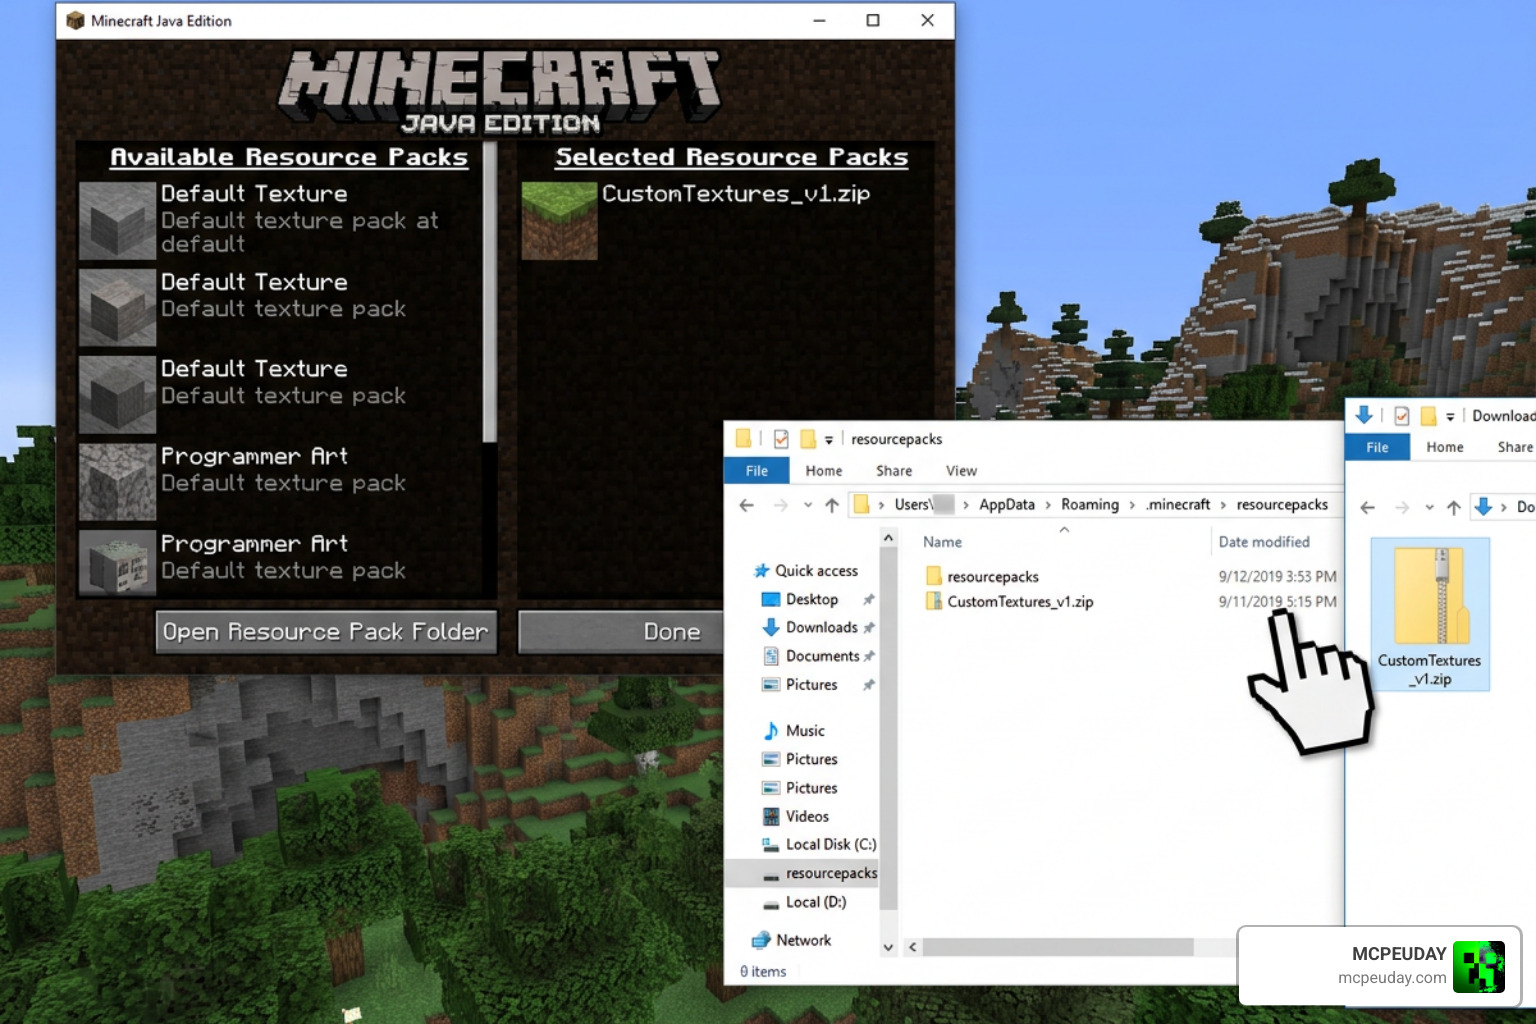Go up one folder in resourcepacks window

click(832, 505)
